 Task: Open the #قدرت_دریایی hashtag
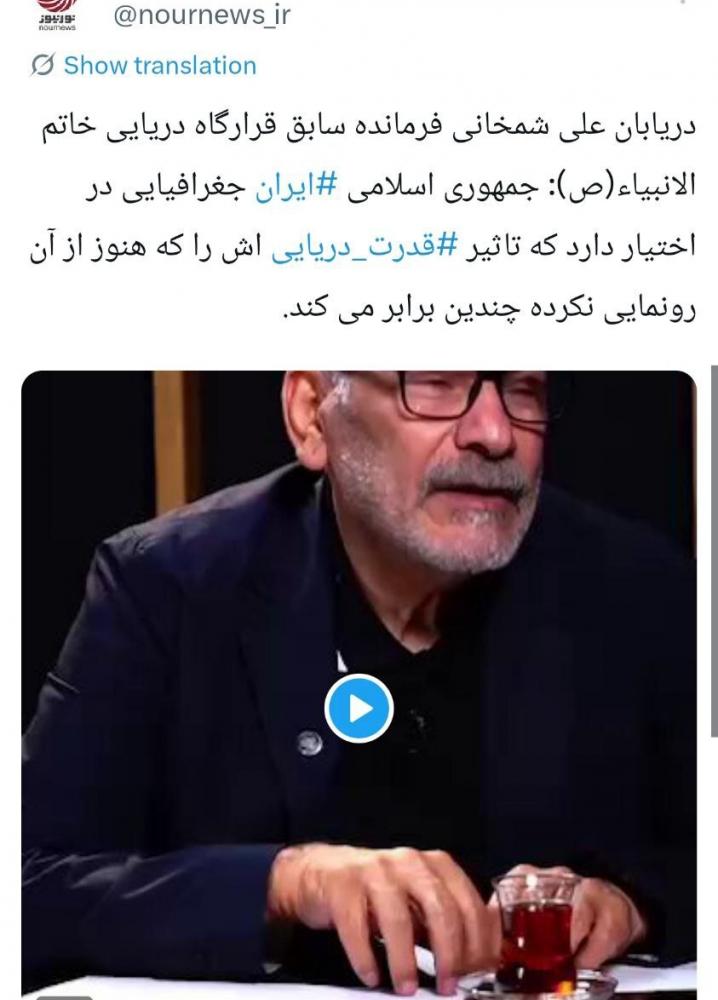coord(365,247)
